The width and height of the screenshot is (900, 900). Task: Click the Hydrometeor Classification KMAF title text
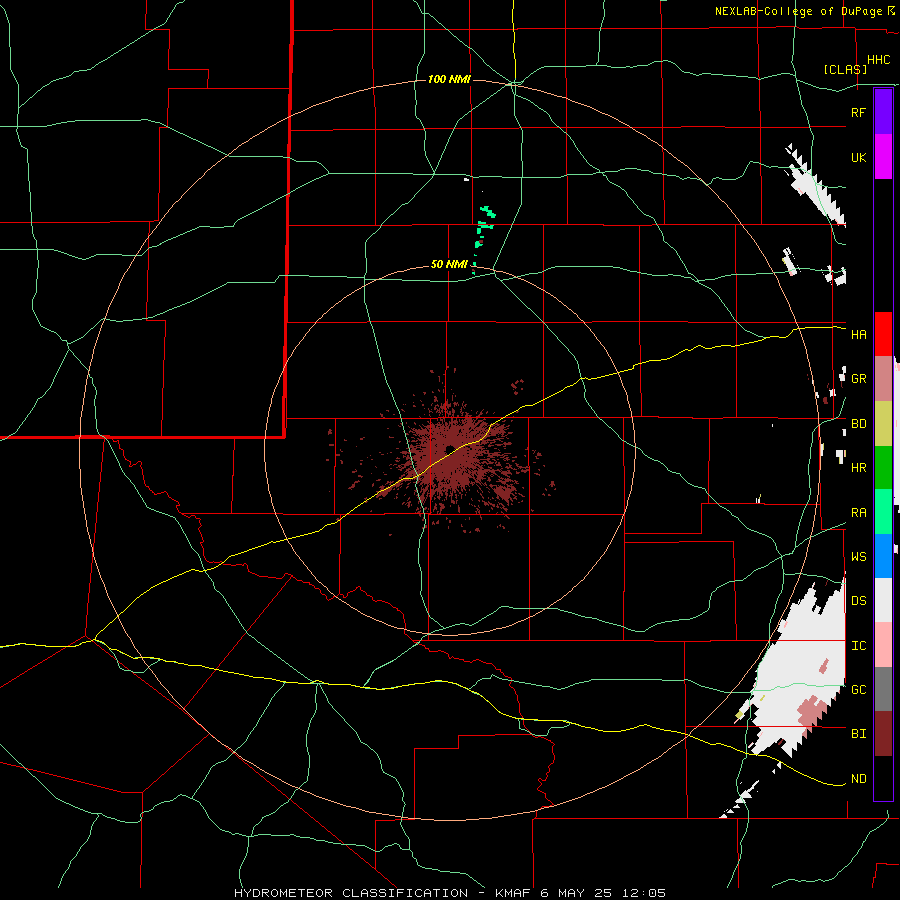(x=450, y=893)
